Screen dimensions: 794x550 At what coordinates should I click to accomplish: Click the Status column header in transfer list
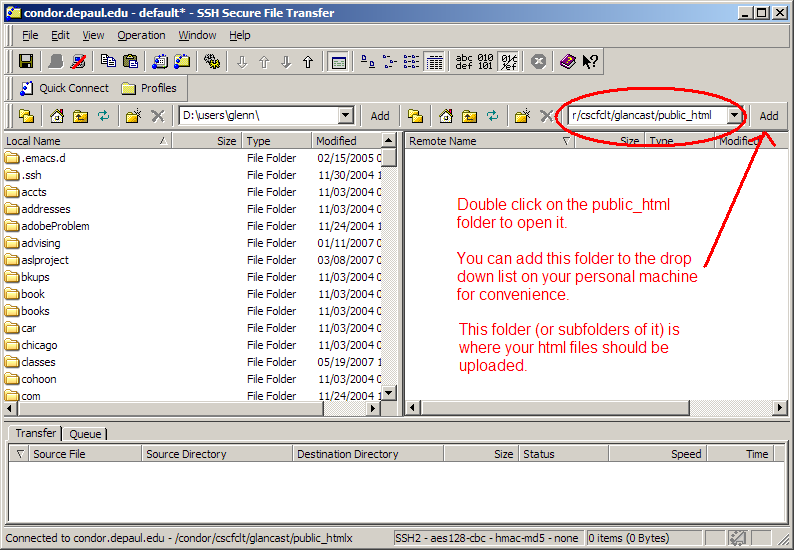[x=564, y=454]
